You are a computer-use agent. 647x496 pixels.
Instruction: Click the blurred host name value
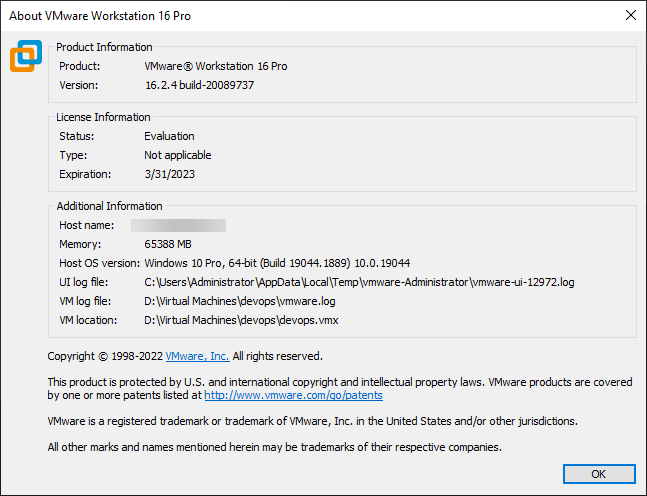[x=178, y=225]
